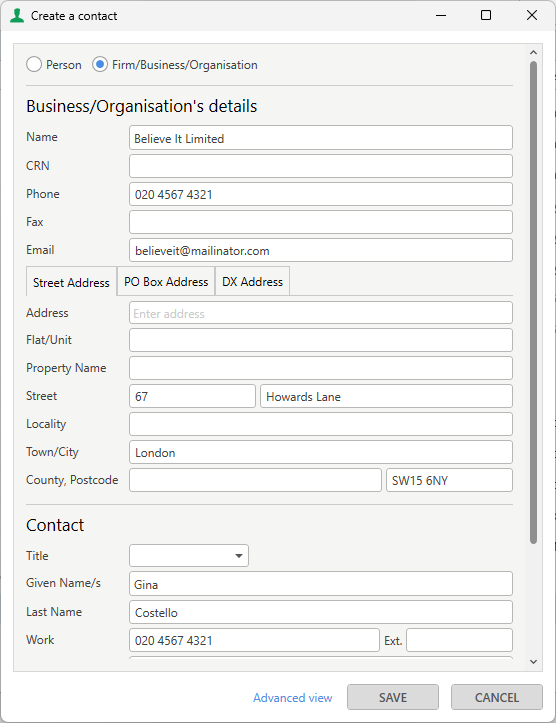This screenshot has width=556, height=723.
Task: Focus the Enter address search field
Action: pyautogui.click(x=321, y=313)
